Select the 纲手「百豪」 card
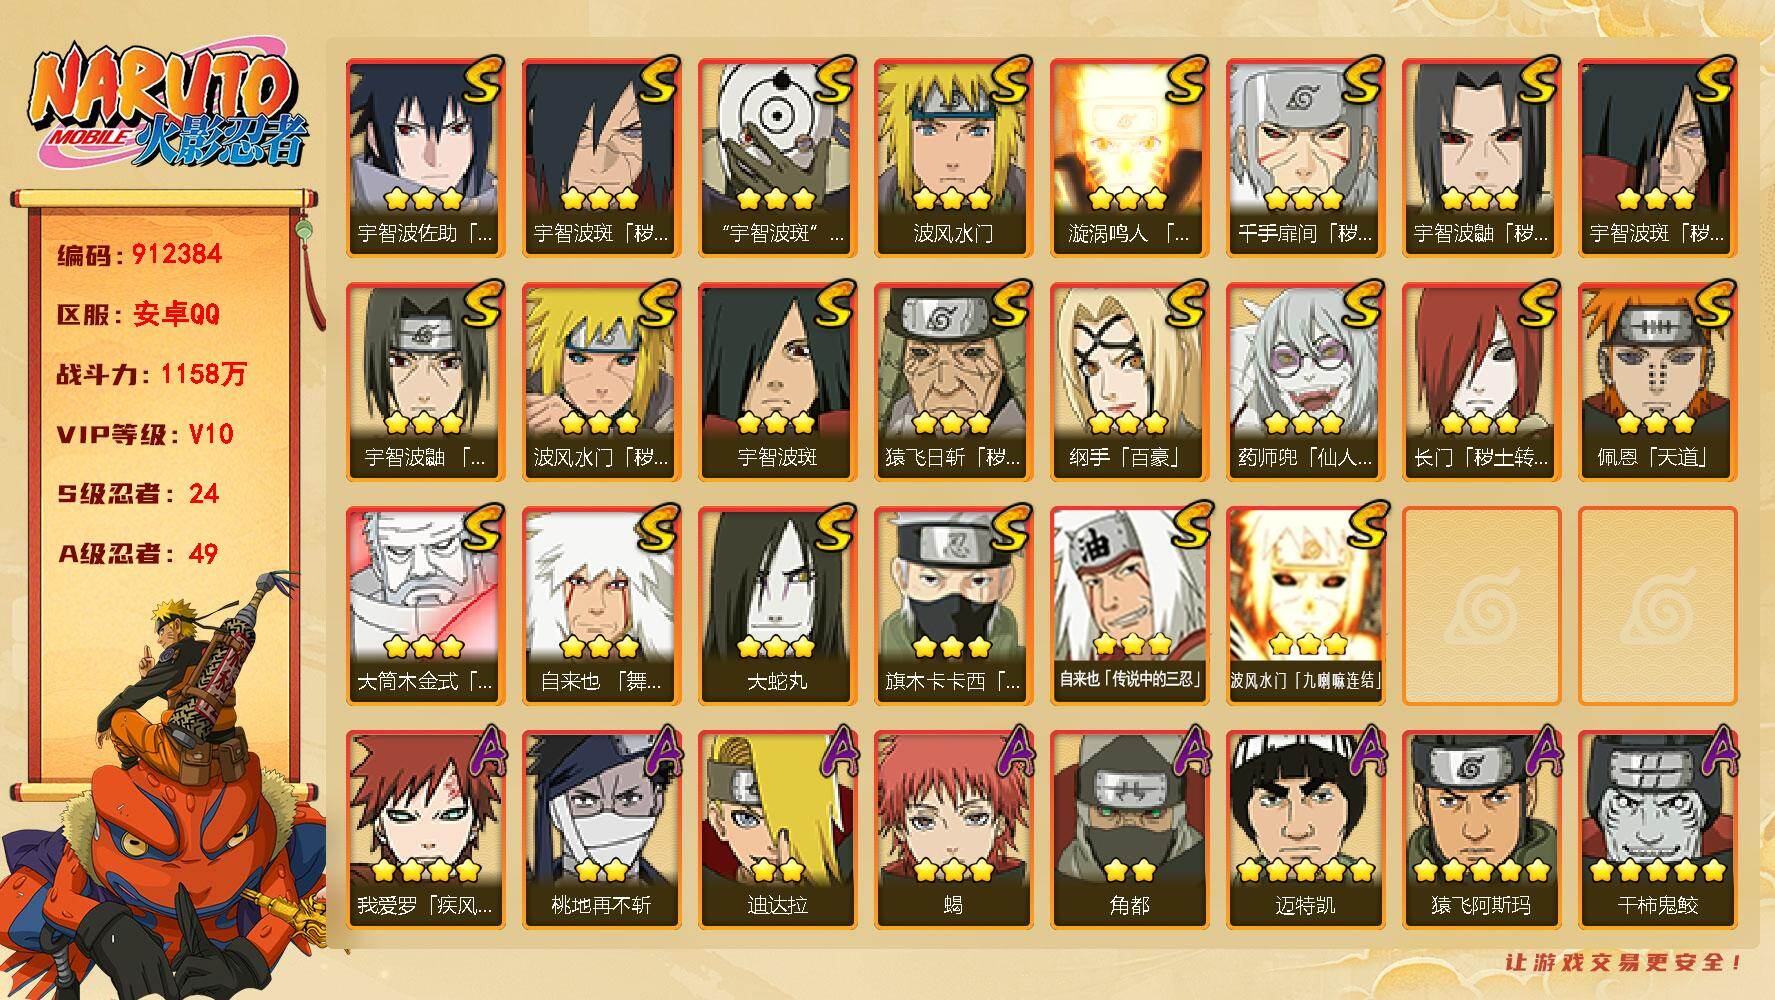 (x=1129, y=381)
